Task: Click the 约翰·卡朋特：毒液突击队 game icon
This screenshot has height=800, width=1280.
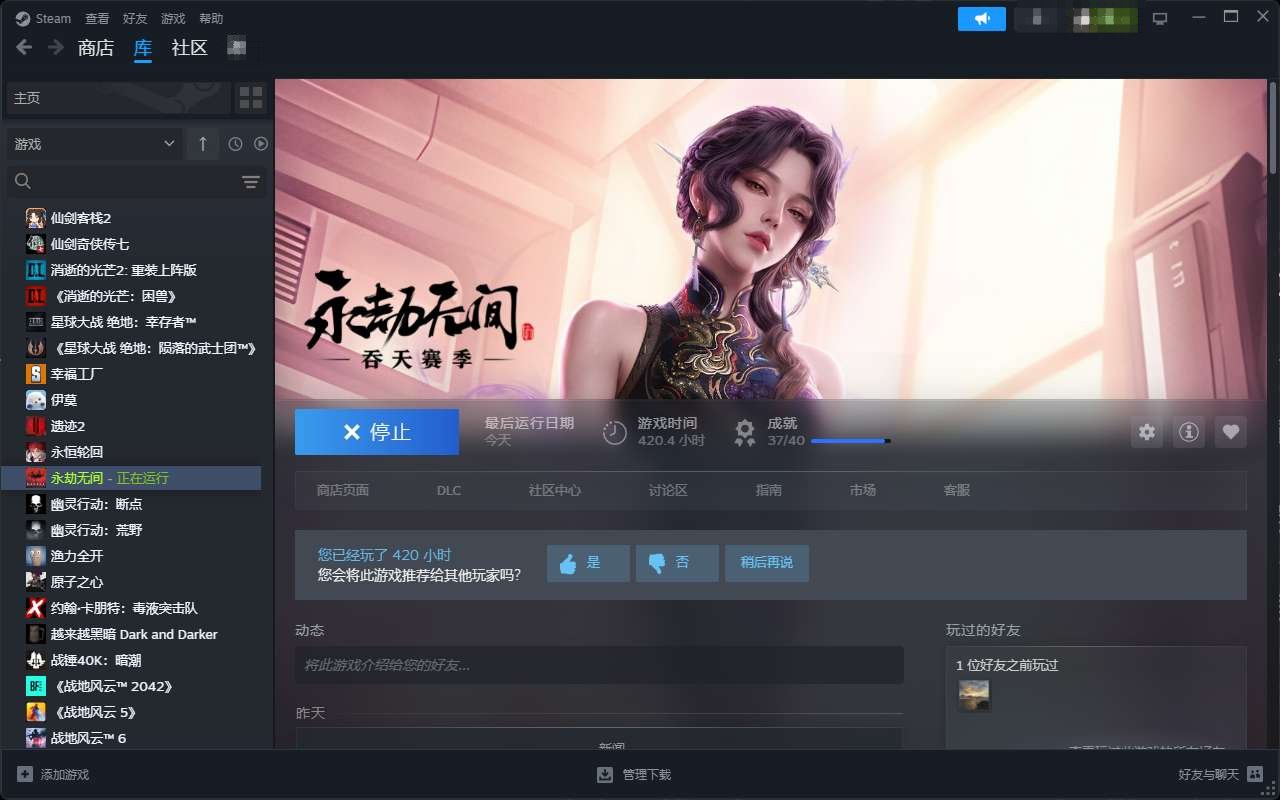Action: [36, 608]
